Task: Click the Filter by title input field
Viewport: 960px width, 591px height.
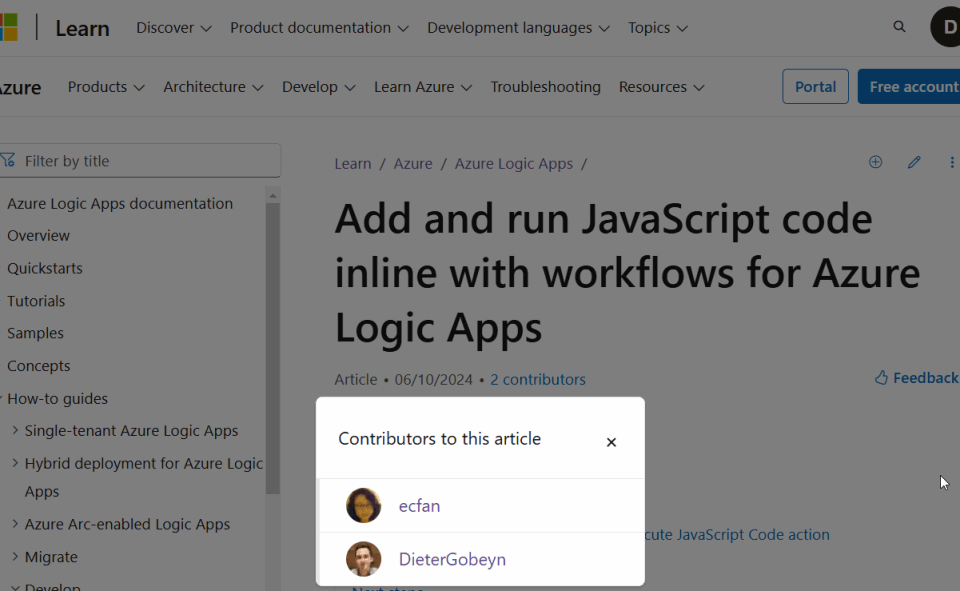Action: coord(140,160)
